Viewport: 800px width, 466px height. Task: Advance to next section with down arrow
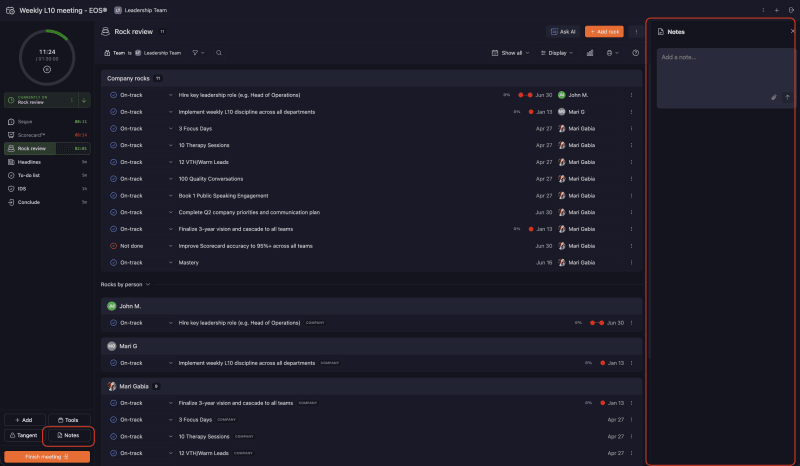[84, 100]
